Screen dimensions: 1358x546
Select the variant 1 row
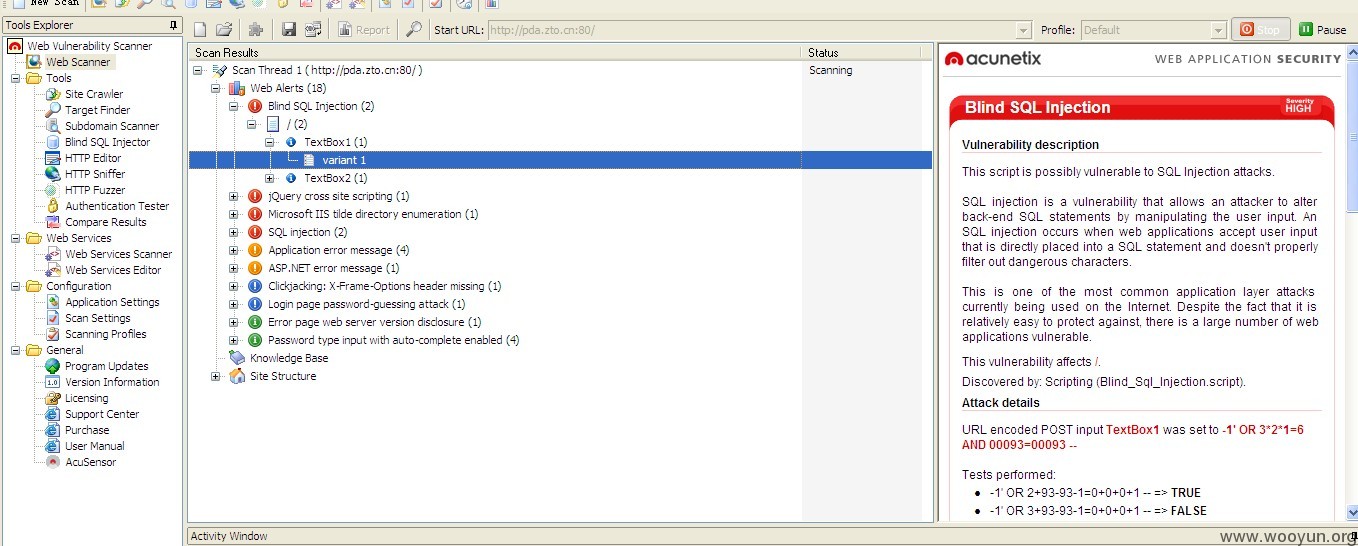[x=560, y=160]
